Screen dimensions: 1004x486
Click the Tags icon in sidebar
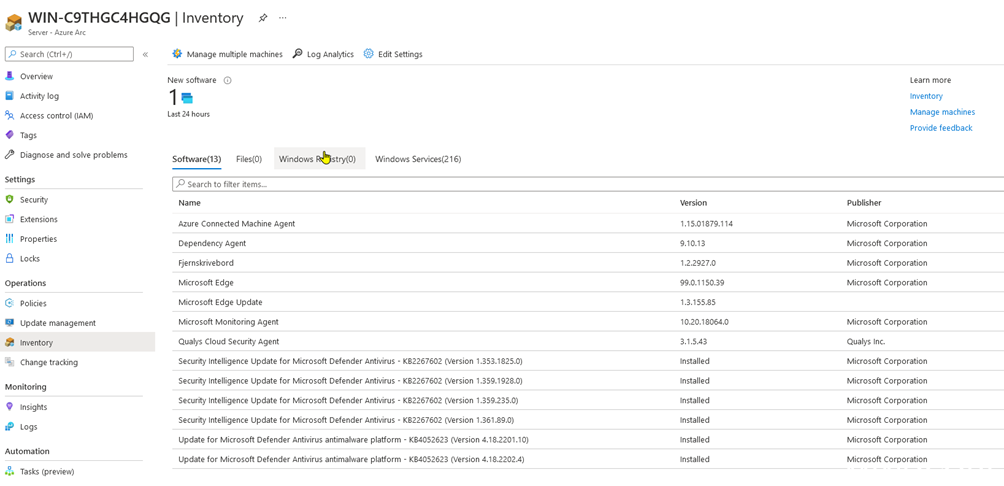[9, 135]
